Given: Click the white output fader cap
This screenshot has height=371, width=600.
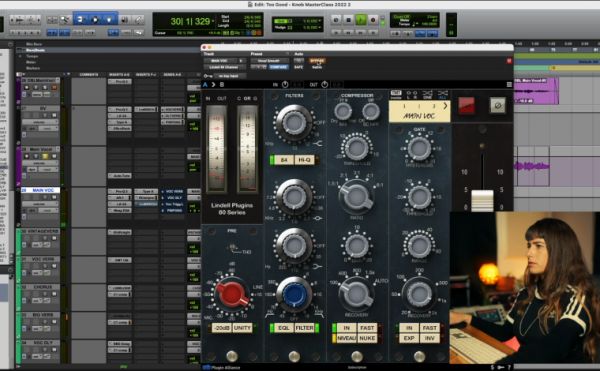Looking at the screenshot, I should point(482,200).
